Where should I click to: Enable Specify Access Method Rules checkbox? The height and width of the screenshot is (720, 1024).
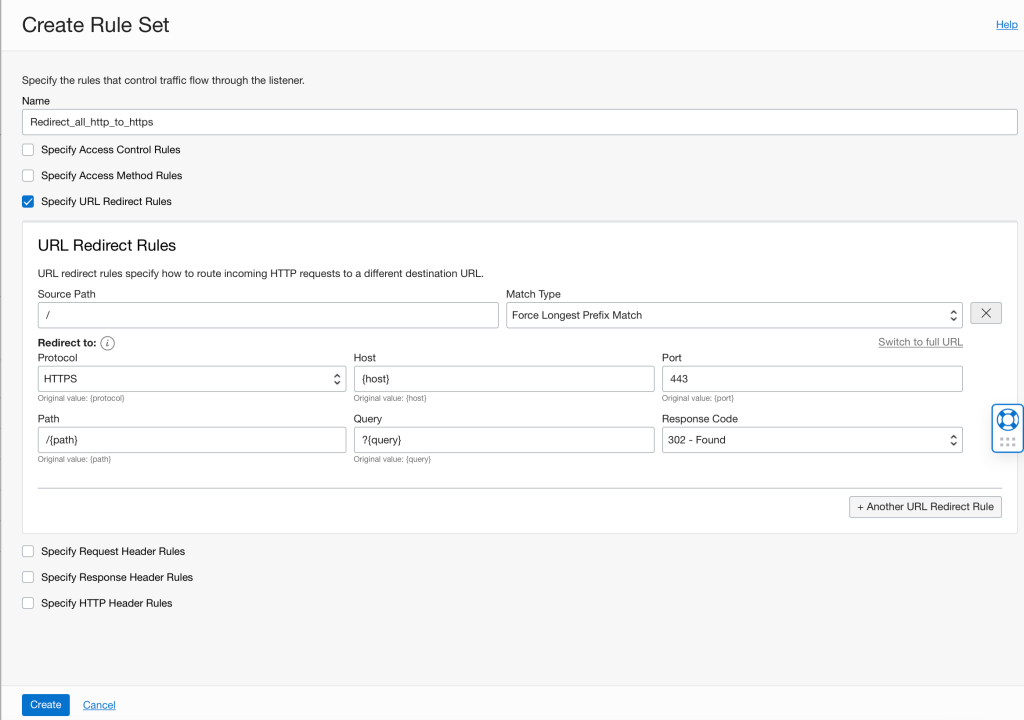(x=28, y=176)
